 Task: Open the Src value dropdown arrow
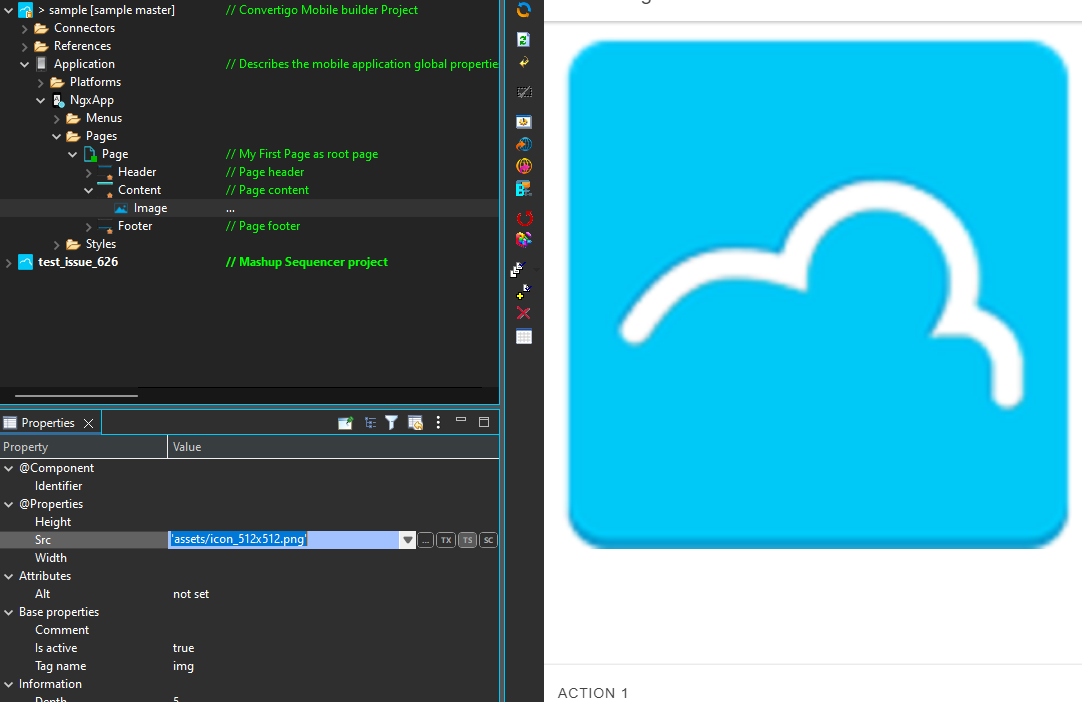point(407,540)
